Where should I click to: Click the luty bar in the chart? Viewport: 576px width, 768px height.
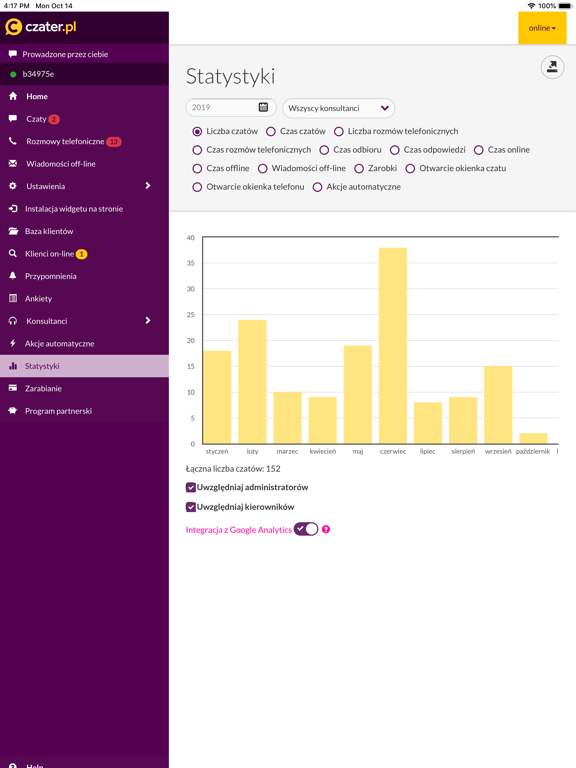tap(252, 382)
